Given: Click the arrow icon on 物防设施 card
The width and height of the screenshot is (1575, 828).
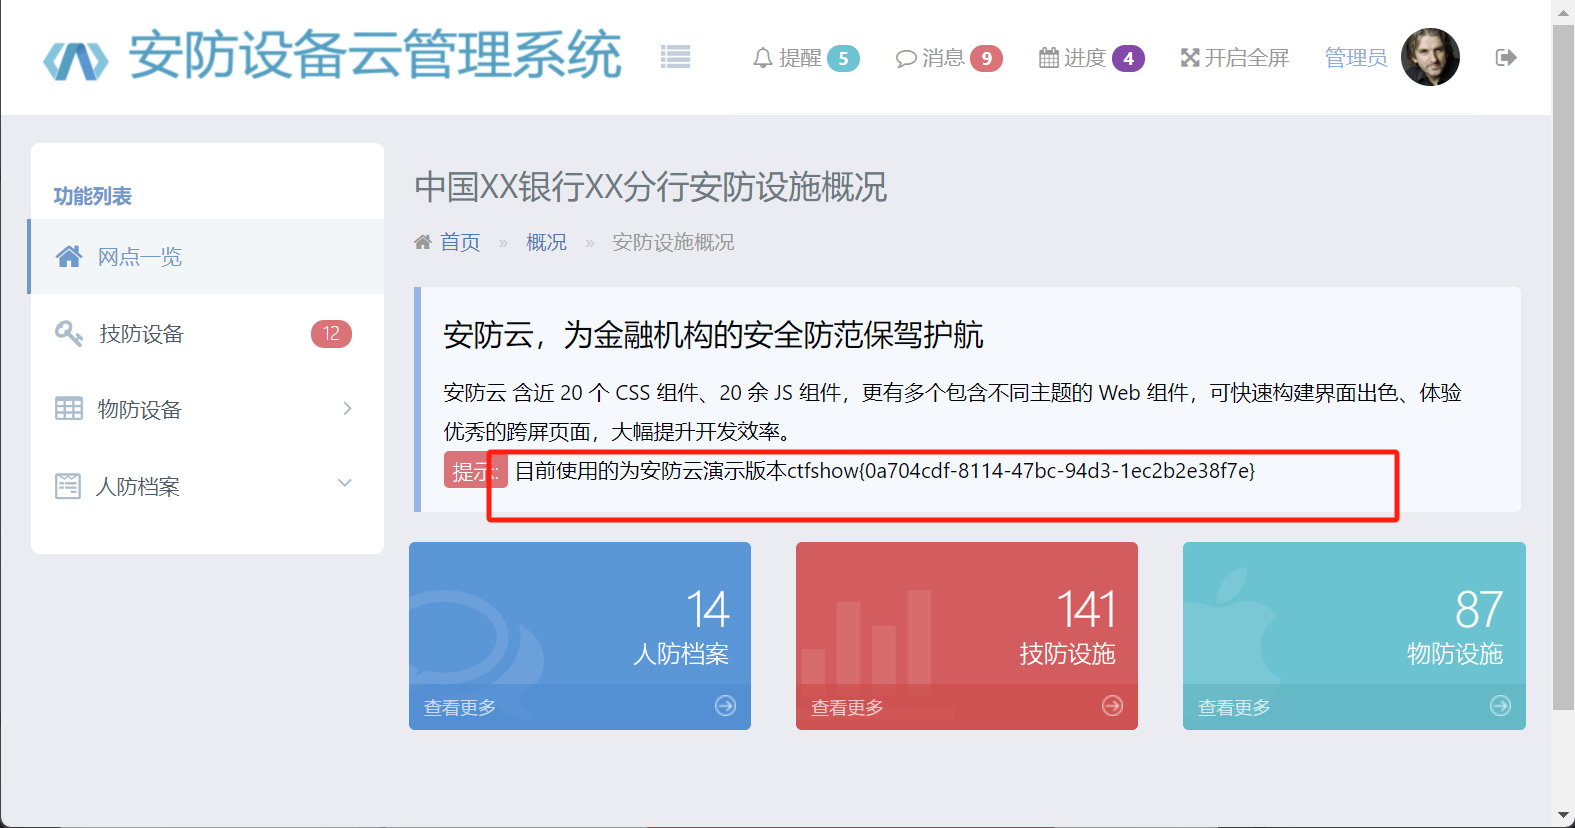Looking at the screenshot, I should point(1500,706).
